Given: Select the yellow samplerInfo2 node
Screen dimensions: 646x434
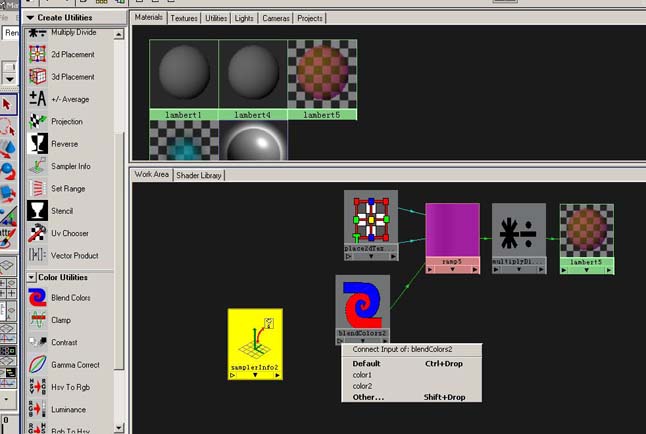Looking at the screenshot, I should coord(255,344).
